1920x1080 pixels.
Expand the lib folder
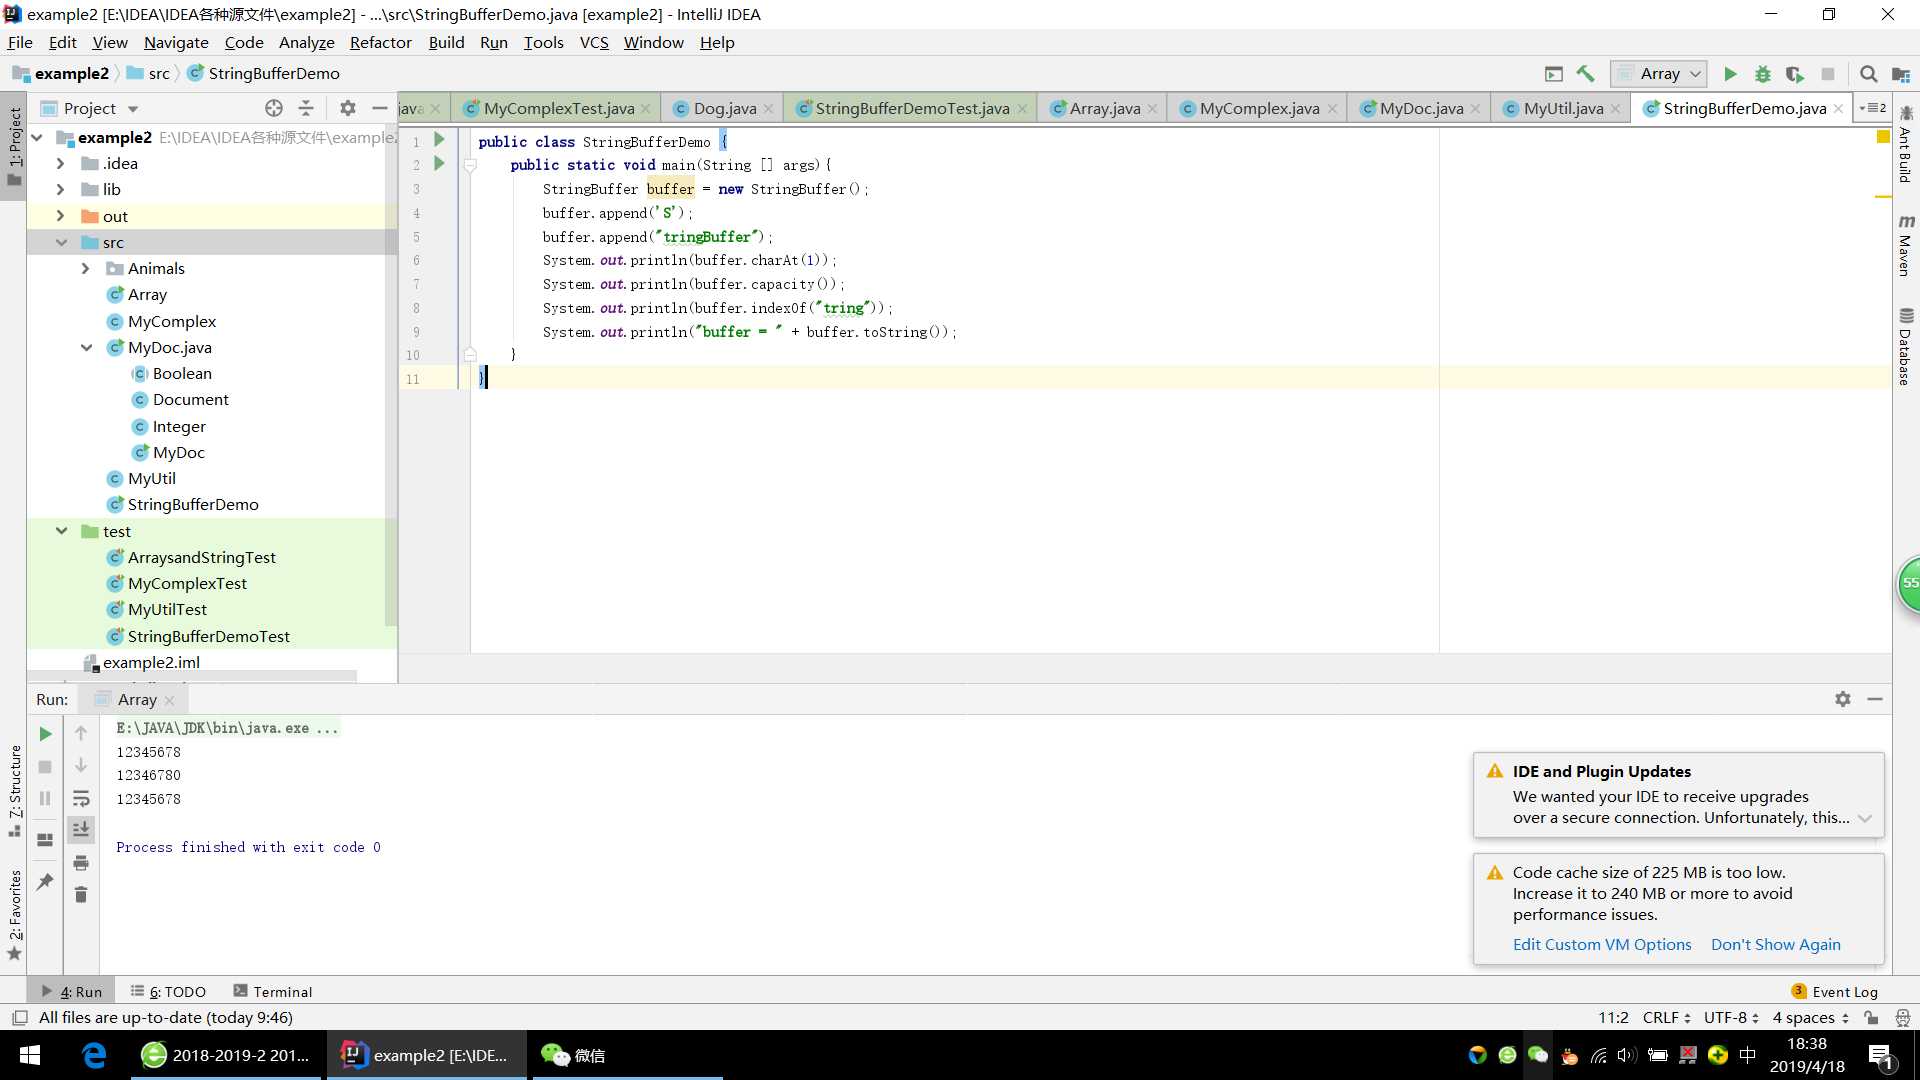coord(60,189)
